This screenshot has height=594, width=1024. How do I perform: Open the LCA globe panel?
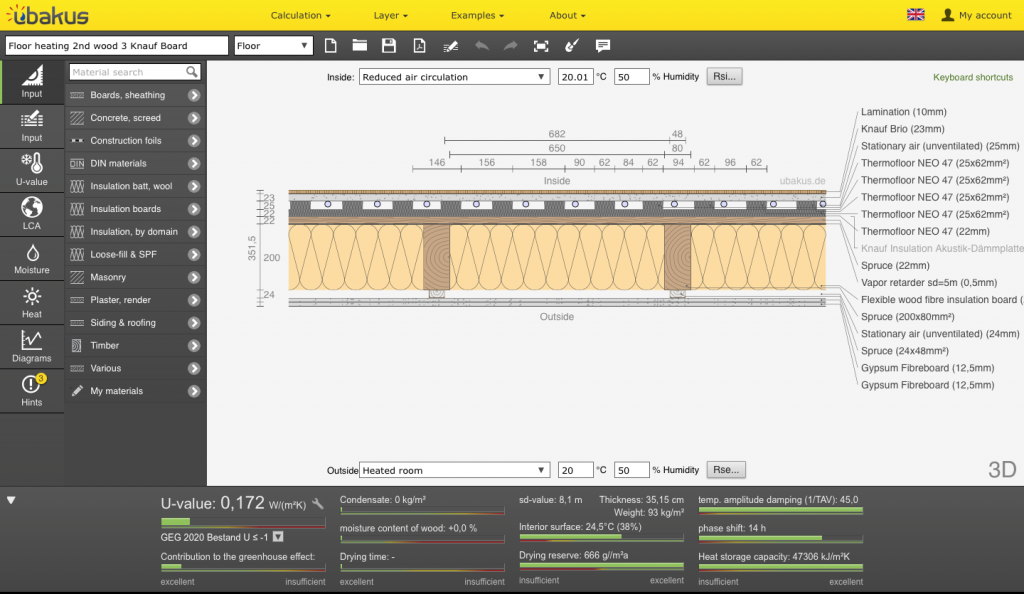click(x=32, y=213)
